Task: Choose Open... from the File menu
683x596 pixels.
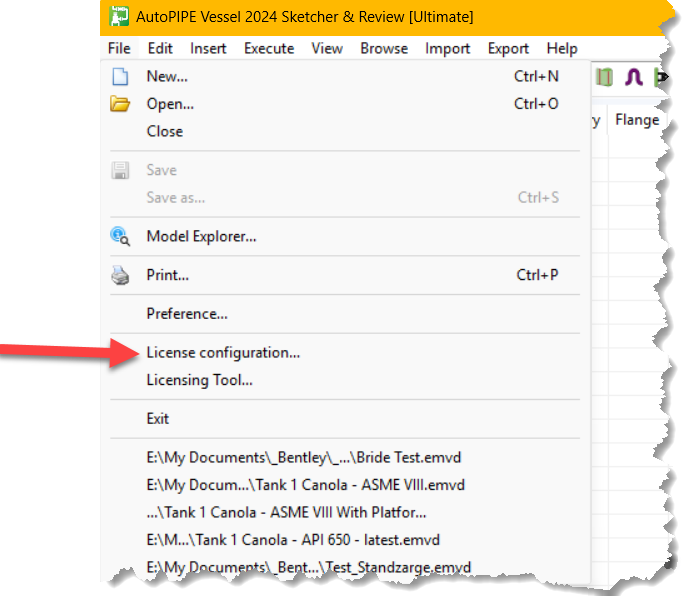Action: point(345,104)
